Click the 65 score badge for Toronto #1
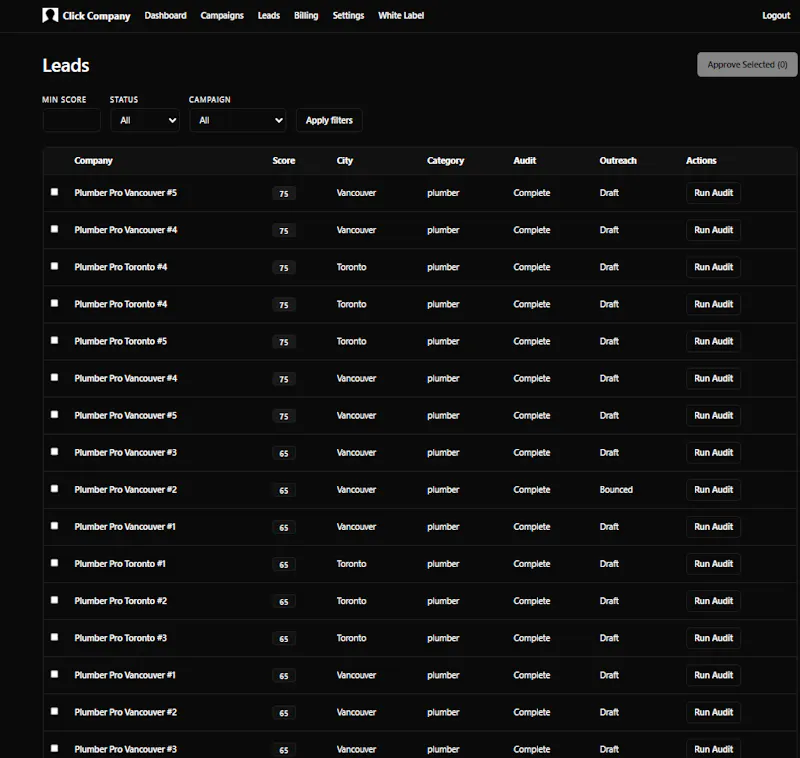Image resolution: width=800 pixels, height=758 pixels. [x=284, y=564]
